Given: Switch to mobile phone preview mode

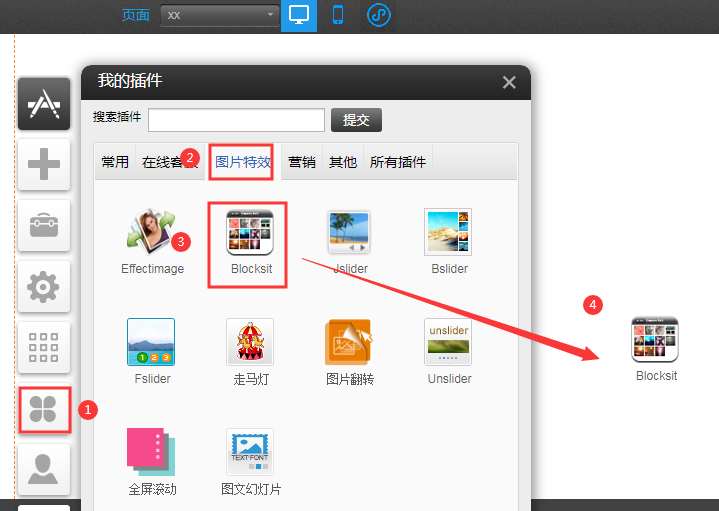Looking at the screenshot, I should pyautogui.click(x=338, y=15).
